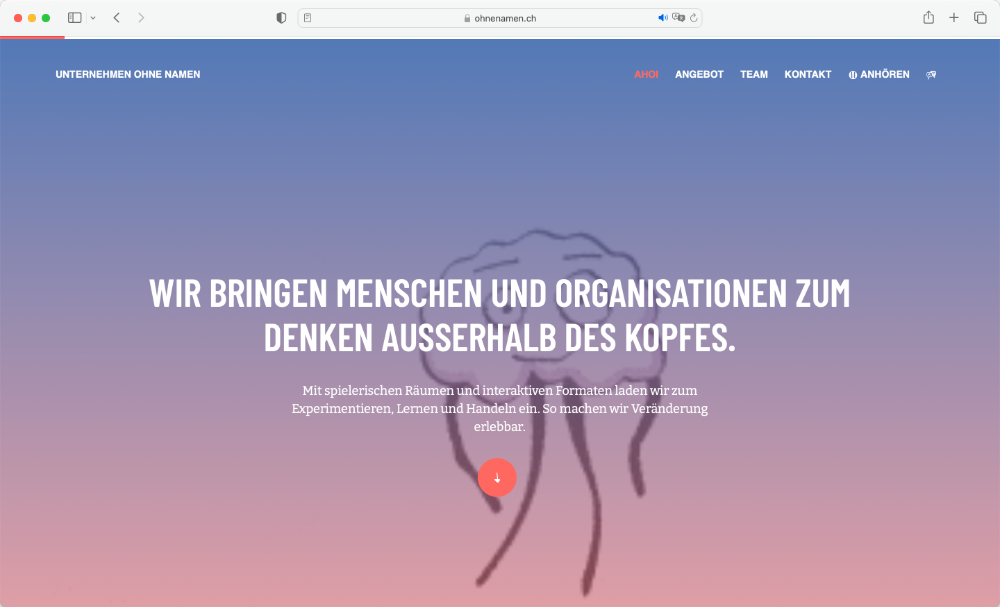Viewport: 1000px width, 607px height.
Task: Click the speech-bubble icon beside ANHÖREN
Action: [931, 74]
